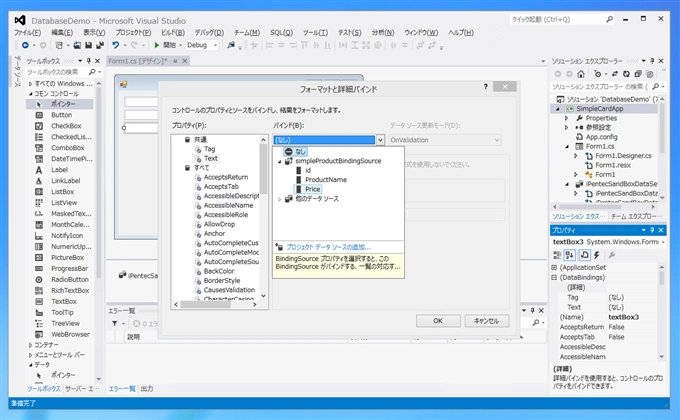
Task: Open the textBox3 object selector dropdown
Action: tap(663, 242)
